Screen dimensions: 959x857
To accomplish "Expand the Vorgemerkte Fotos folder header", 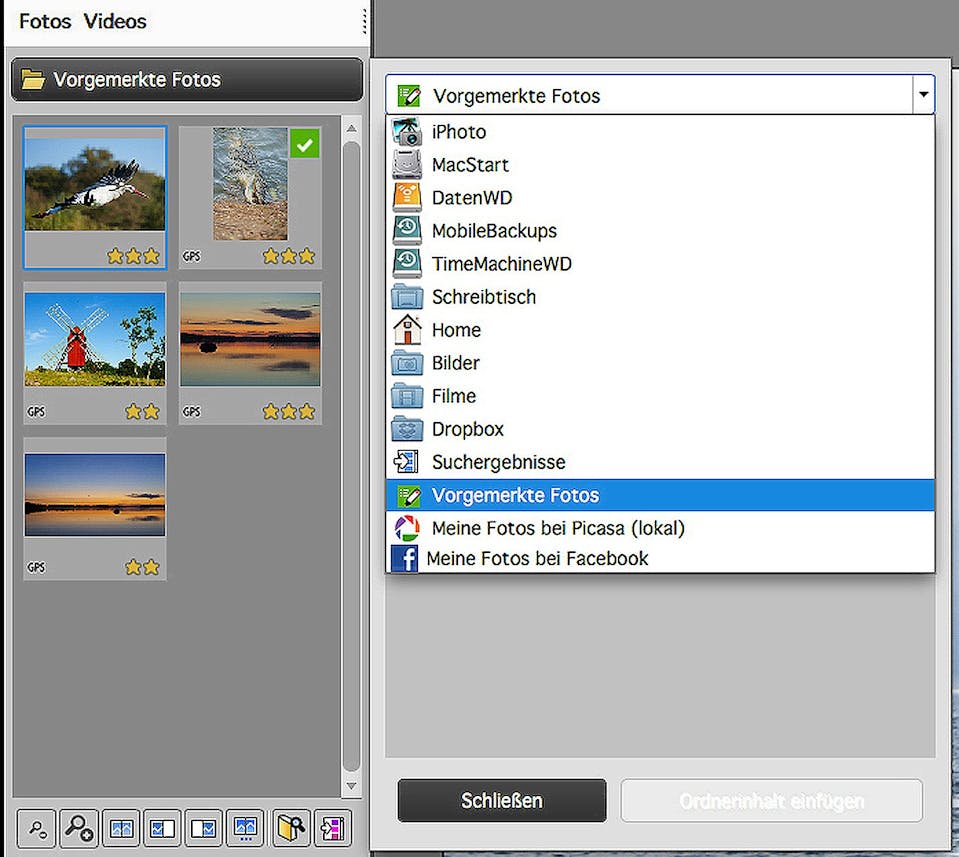I will (x=187, y=80).
